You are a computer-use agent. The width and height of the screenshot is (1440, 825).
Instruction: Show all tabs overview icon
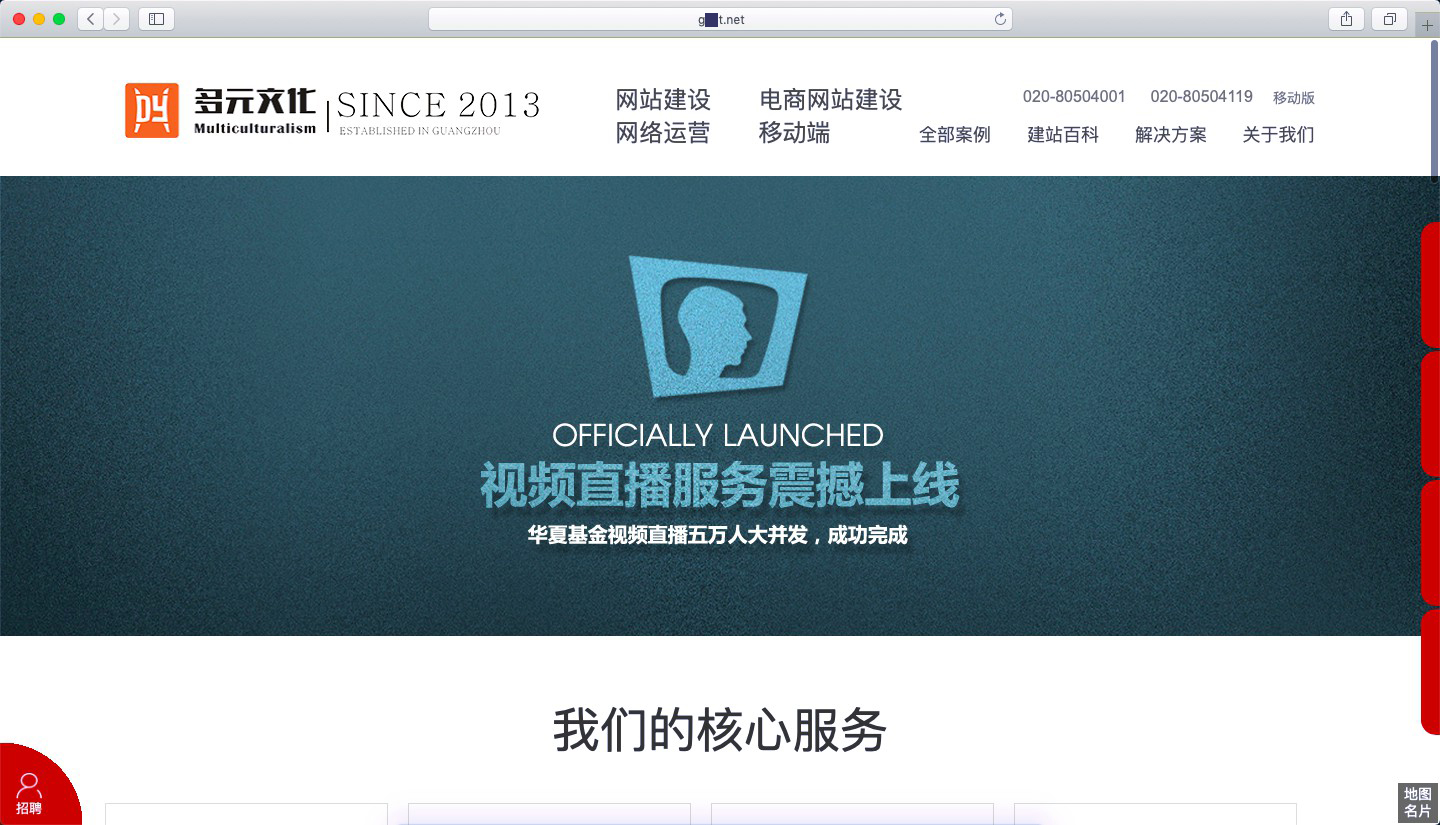coord(1389,19)
